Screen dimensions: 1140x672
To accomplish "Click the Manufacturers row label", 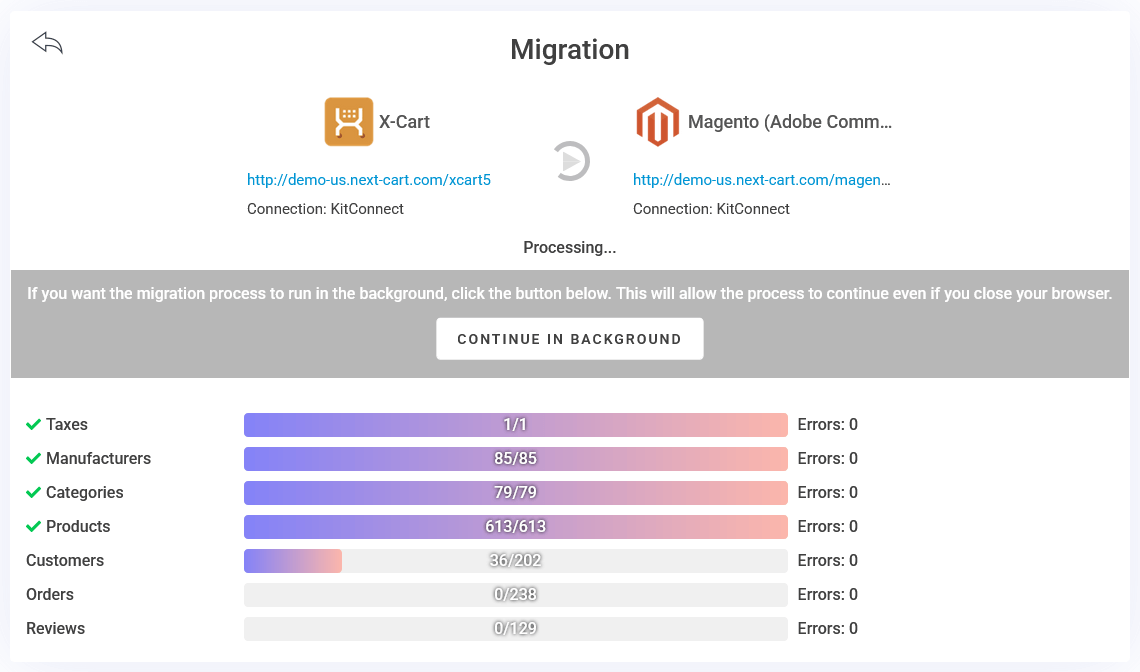I will click(98, 459).
